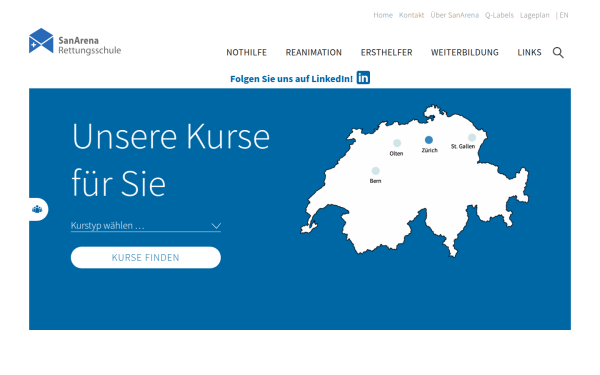Click the dropdown chevron arrow for Kurstyp
This screenshot has height=375, width=600.
pos(216,226)
